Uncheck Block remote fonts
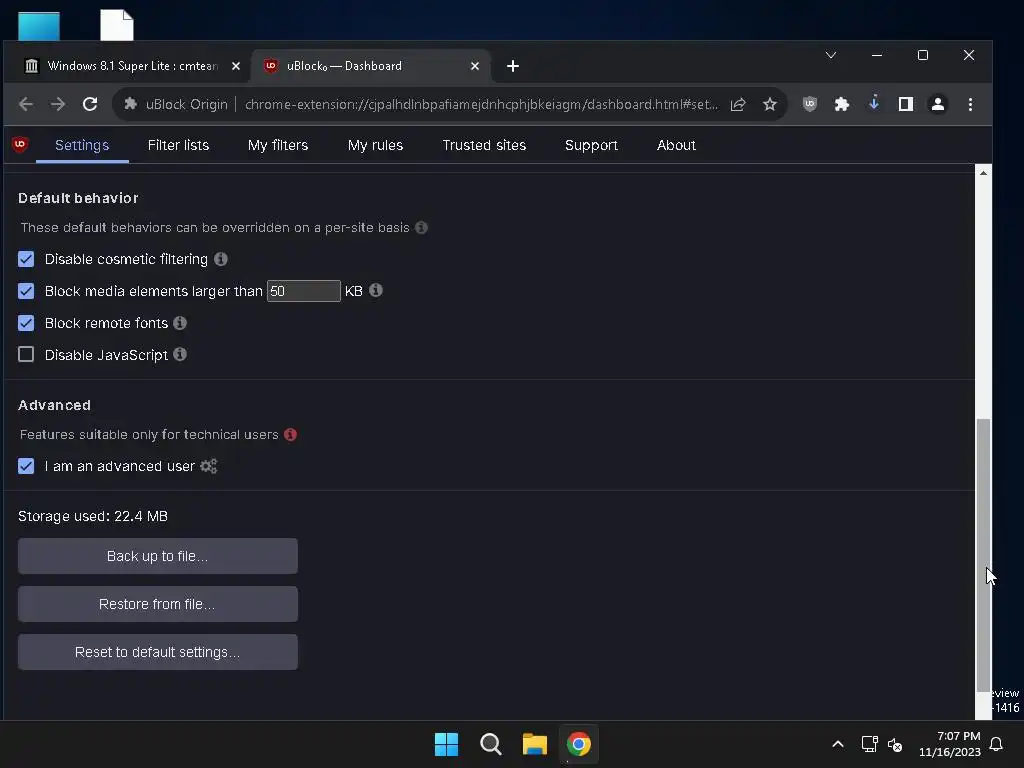The height and width of the screenshot is (768, 1024). click(x=26, y=323)
